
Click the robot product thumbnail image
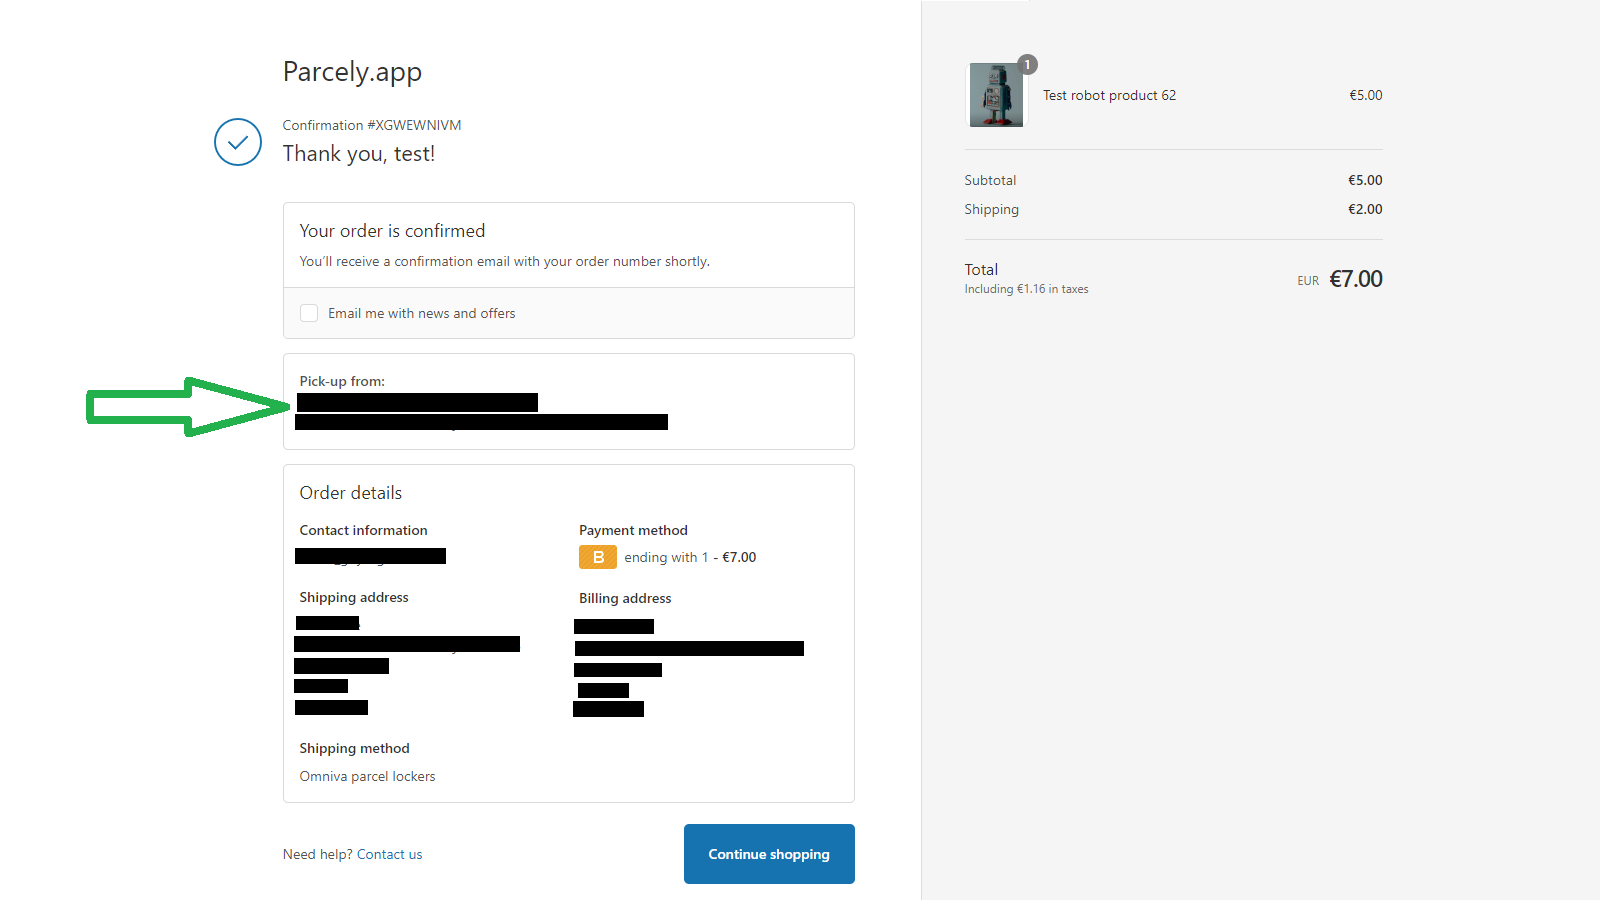point(995,95)
